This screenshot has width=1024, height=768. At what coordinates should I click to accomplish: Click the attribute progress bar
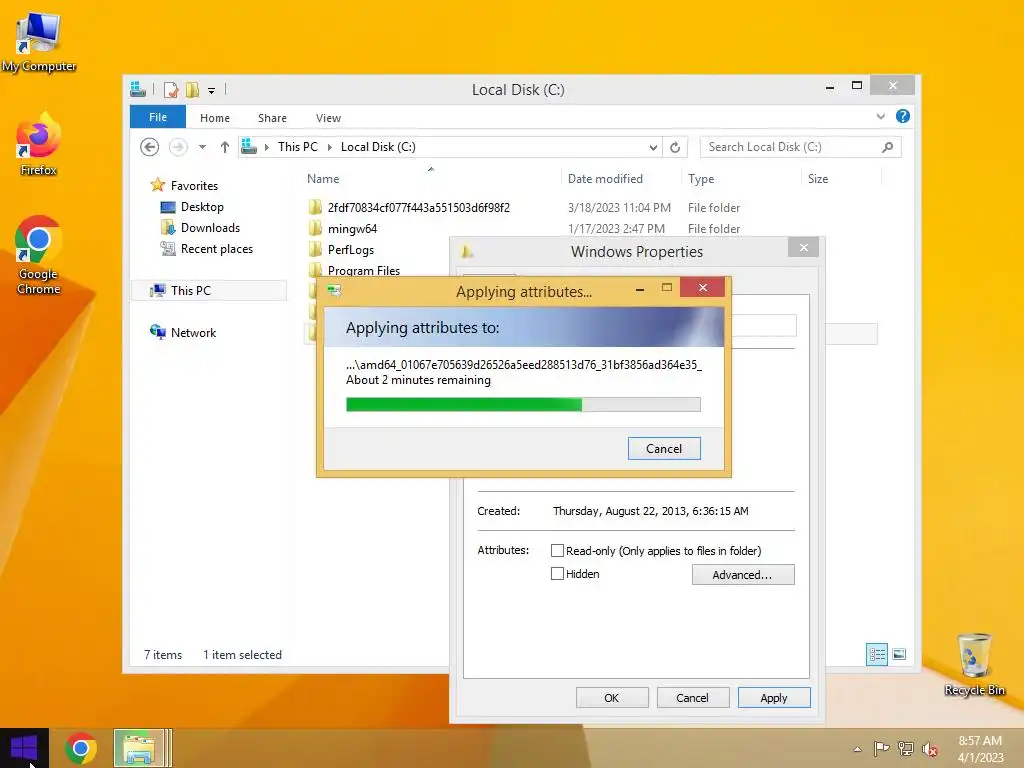tap(523, 405)
